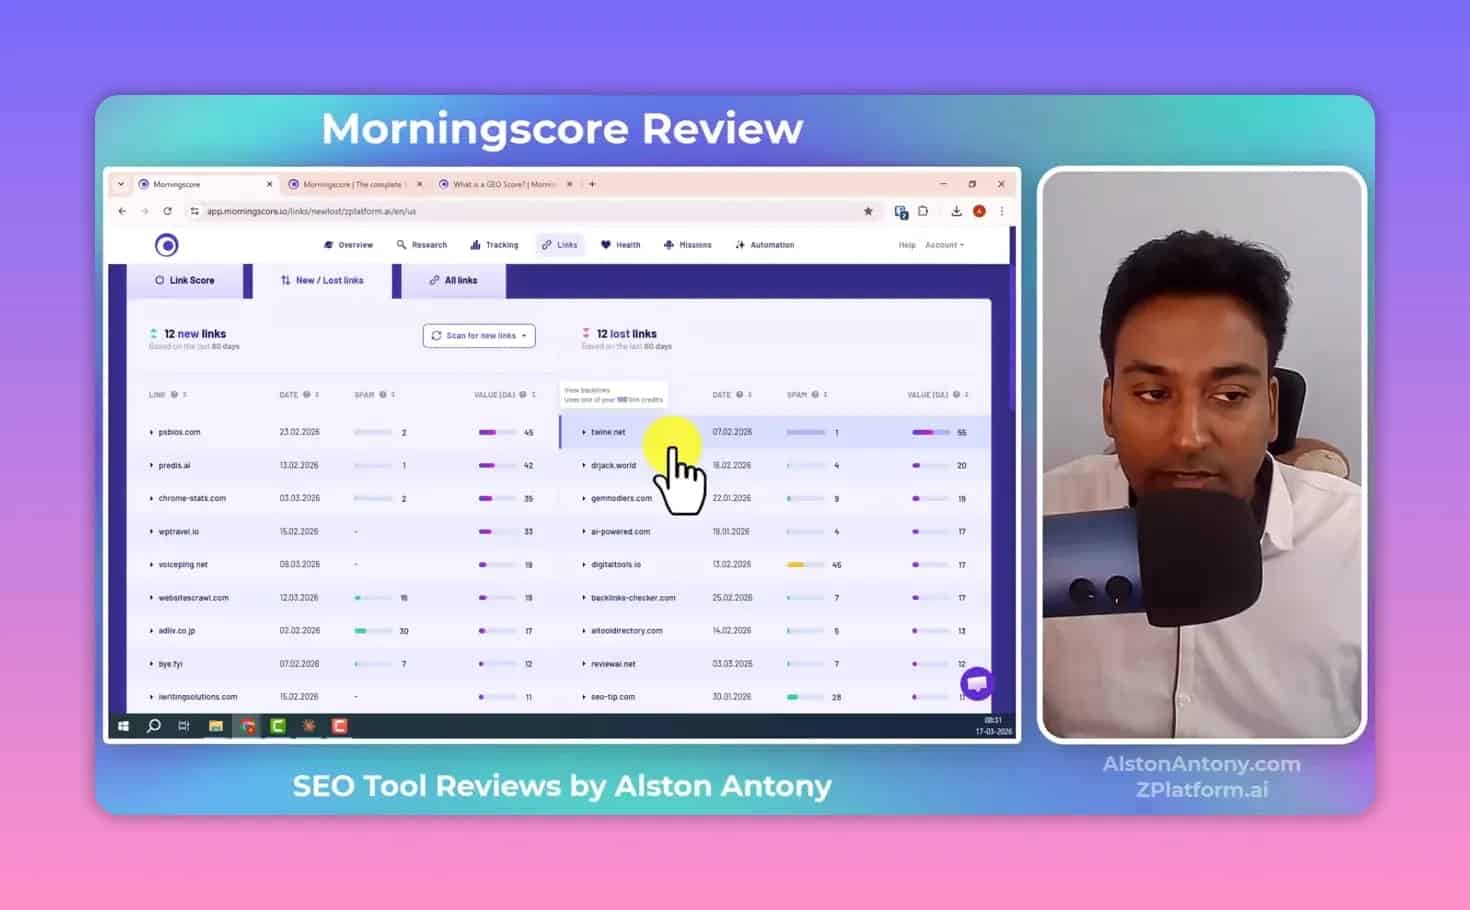This screenshot has width=1470, height=910.
Task: Click the Morningscore logo icon
Action: coord(167,244)
